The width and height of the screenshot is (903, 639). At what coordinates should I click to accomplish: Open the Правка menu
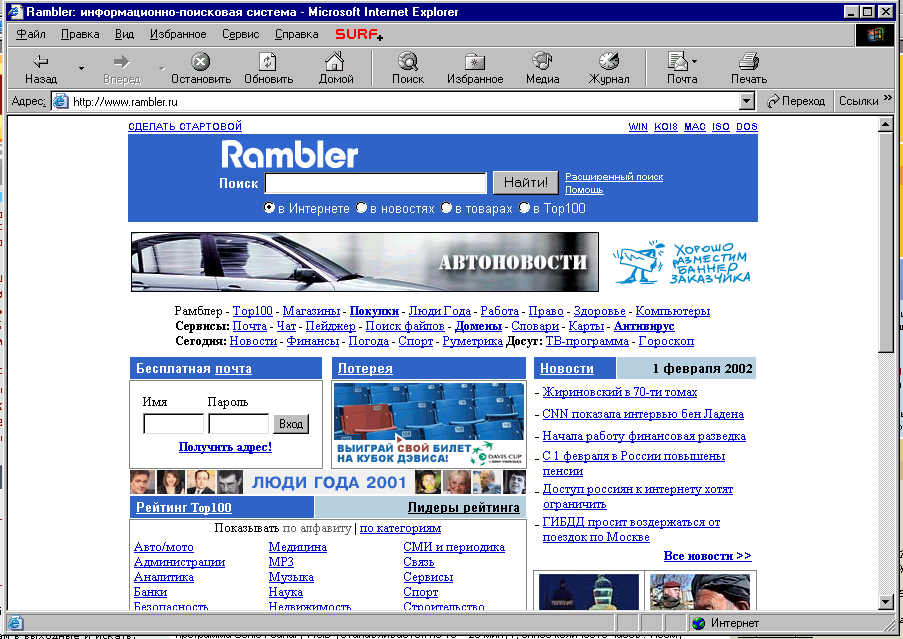point(80,35)
